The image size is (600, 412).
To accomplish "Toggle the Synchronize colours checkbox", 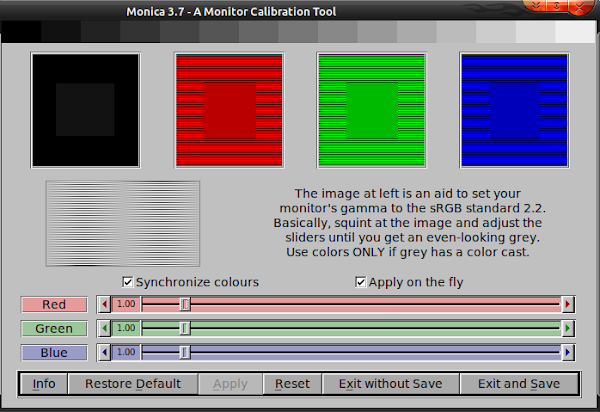I will 127,282.
